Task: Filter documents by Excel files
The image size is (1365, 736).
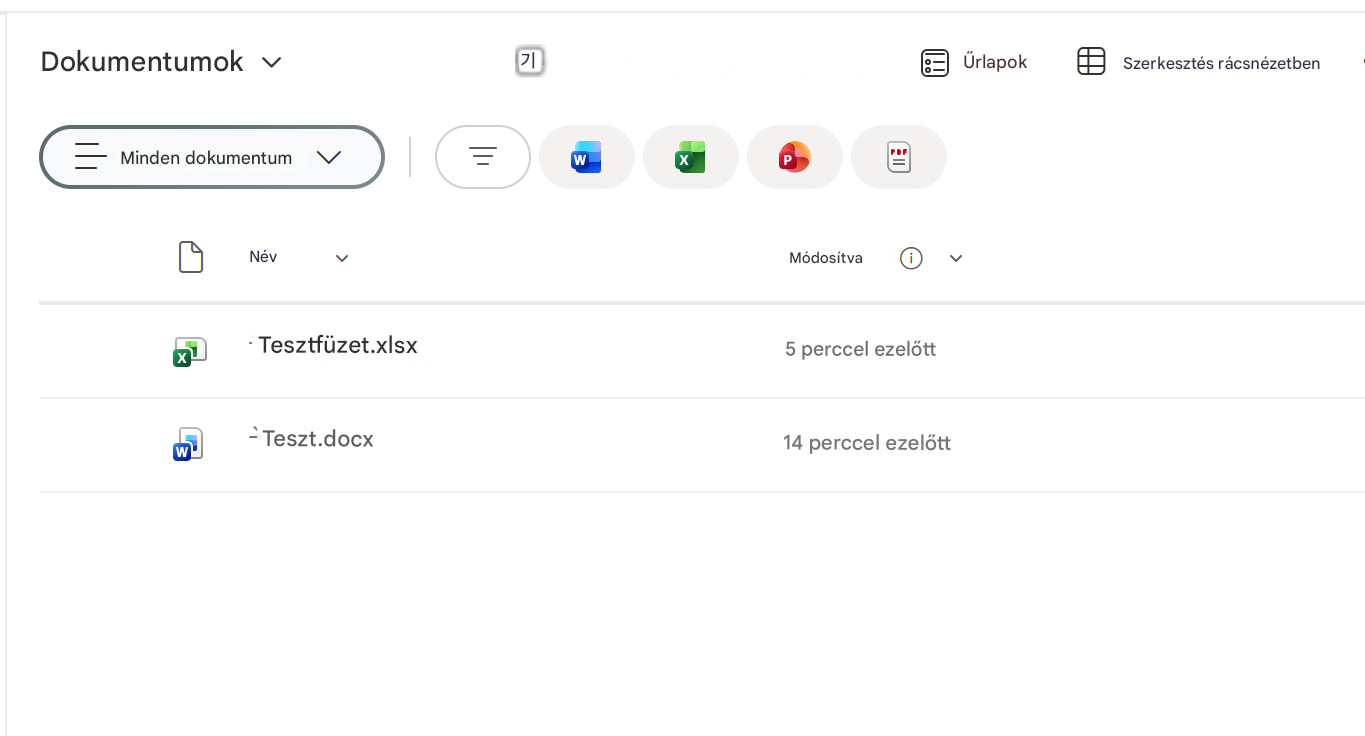Action: pyautogui.click(x=691, y=157)
